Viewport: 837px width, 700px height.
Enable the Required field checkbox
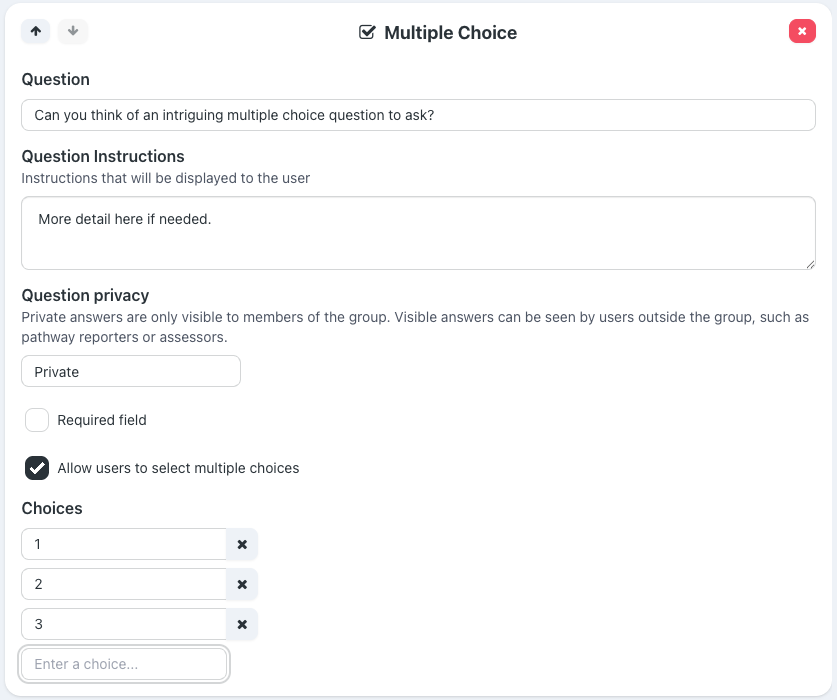(x=37, y=420)
